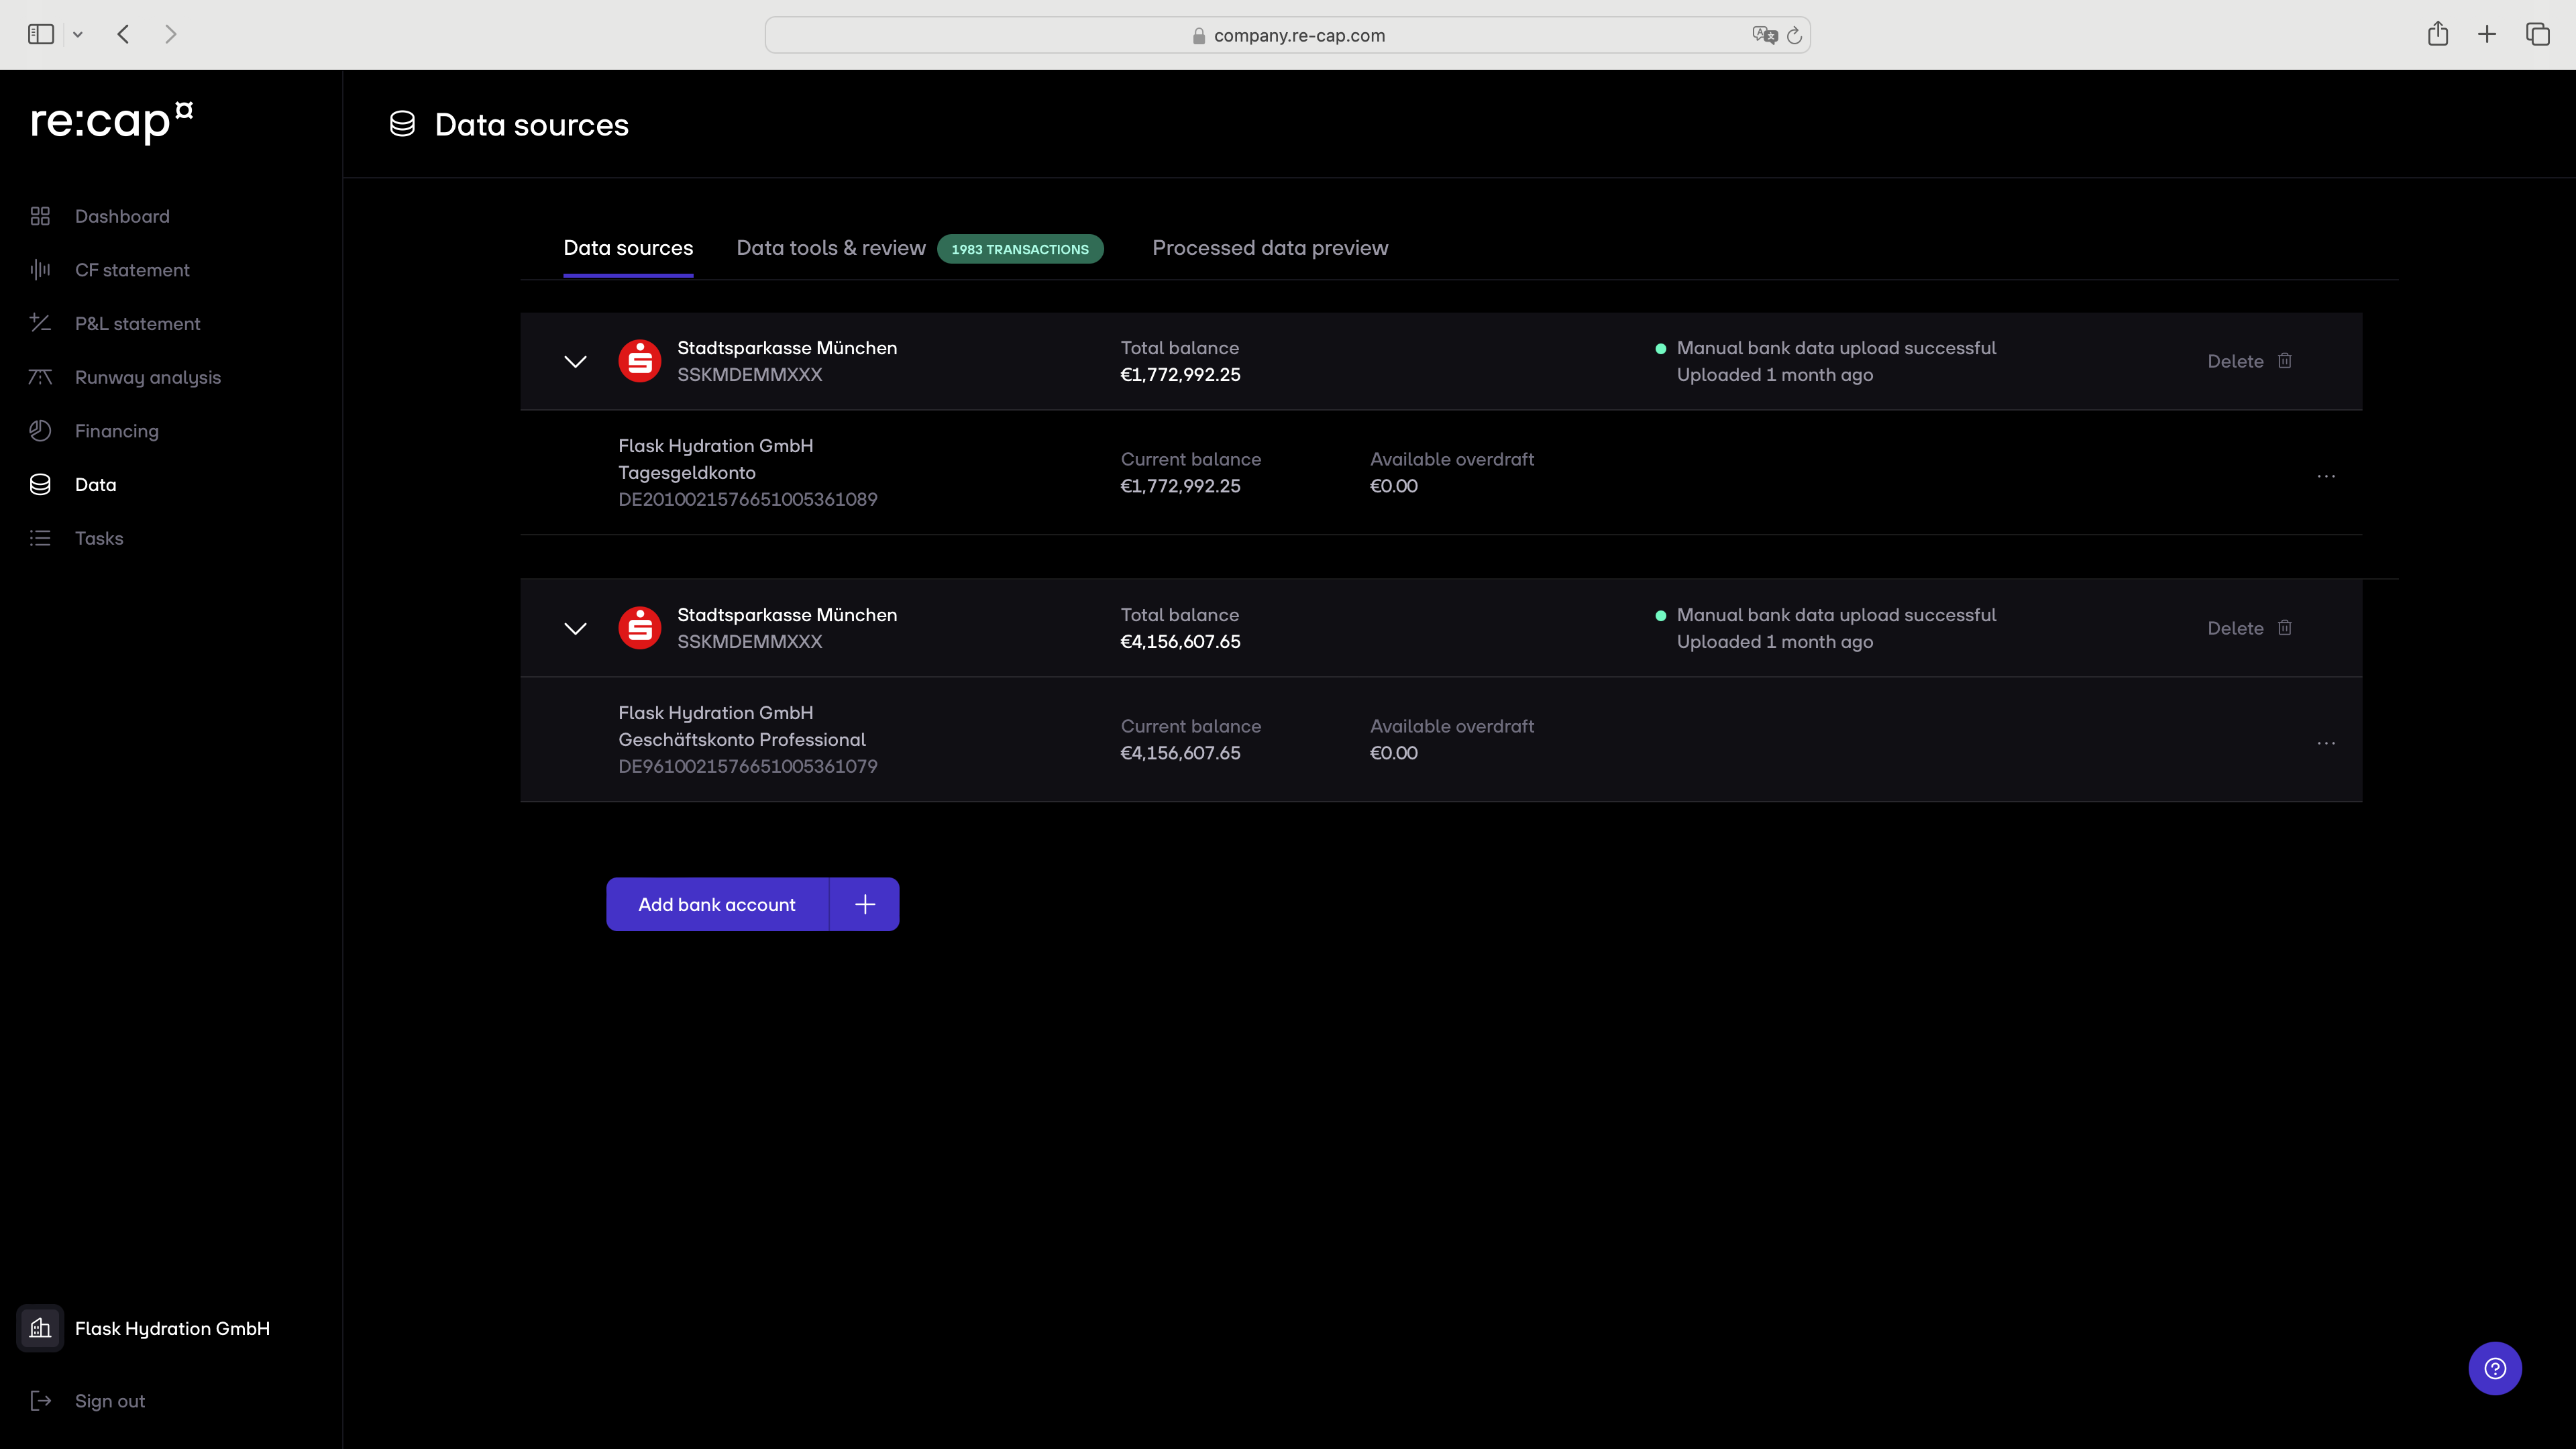This screenshot has height=1449, width=2576.
Task: Click the Flask Hydration GmbH company building icon
Action: click(40, 1328)
